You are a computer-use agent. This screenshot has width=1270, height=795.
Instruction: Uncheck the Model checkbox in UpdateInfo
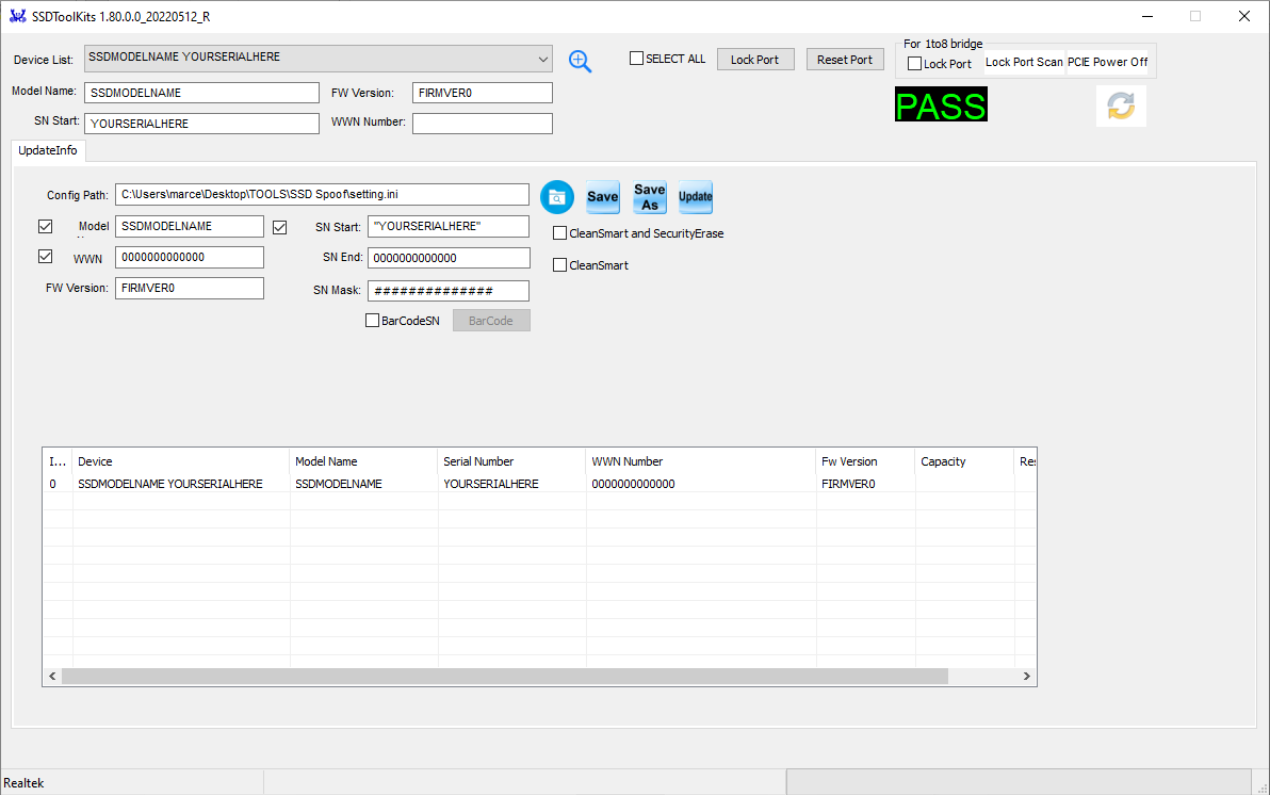(x=45, y=227)
